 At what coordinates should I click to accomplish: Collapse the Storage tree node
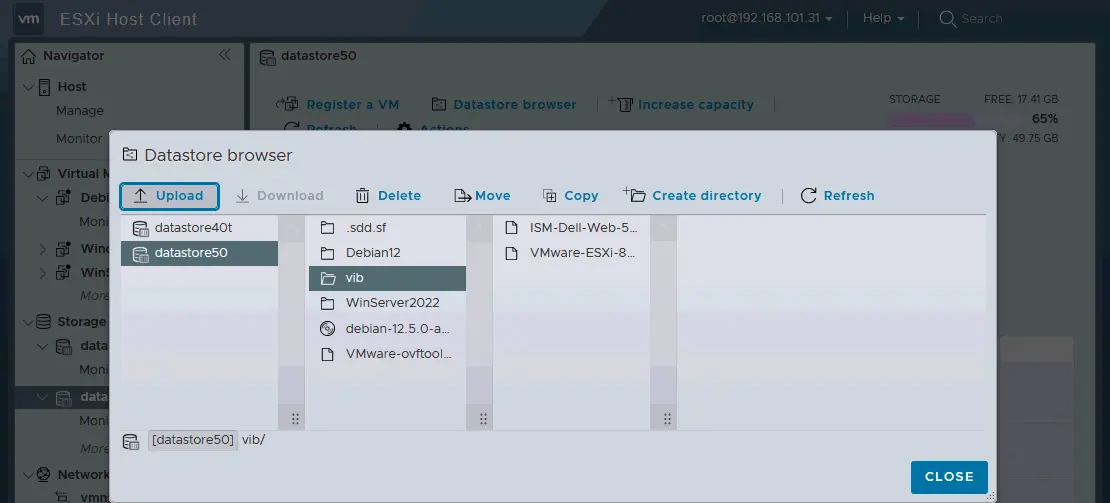(28, 323)
